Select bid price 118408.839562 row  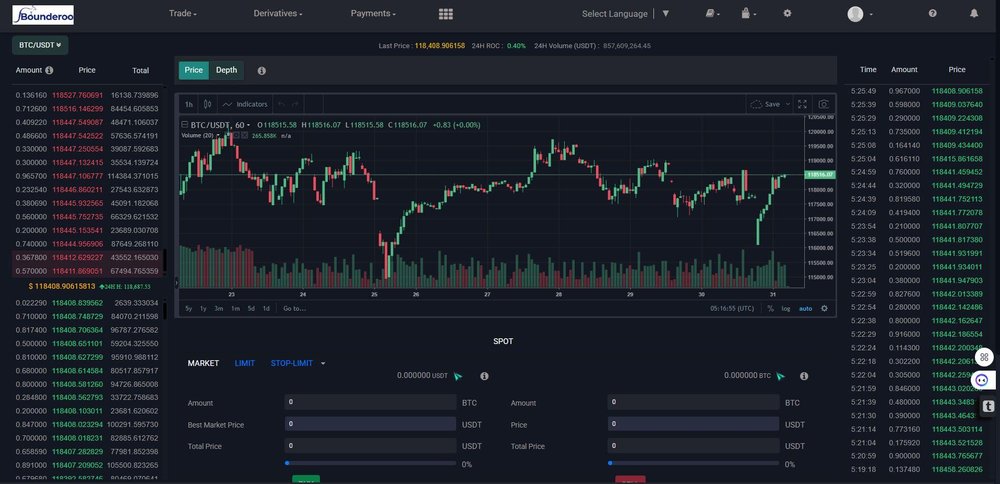pyautogui.click(x=87, y=303)
